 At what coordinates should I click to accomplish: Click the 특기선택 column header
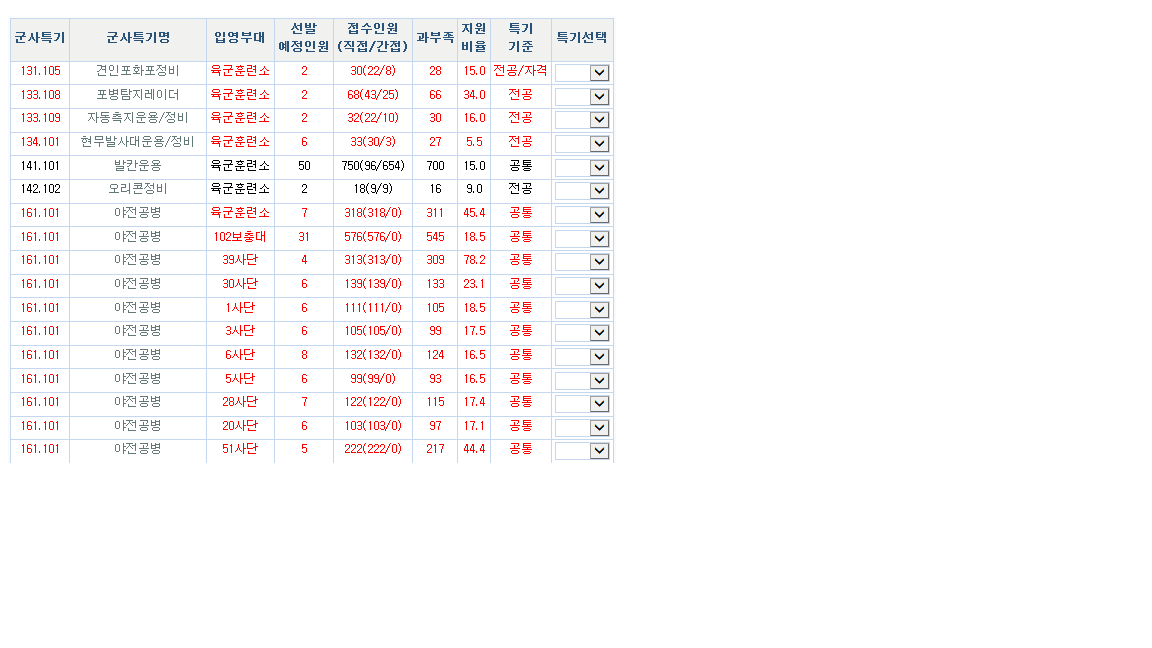click(582, 38)
